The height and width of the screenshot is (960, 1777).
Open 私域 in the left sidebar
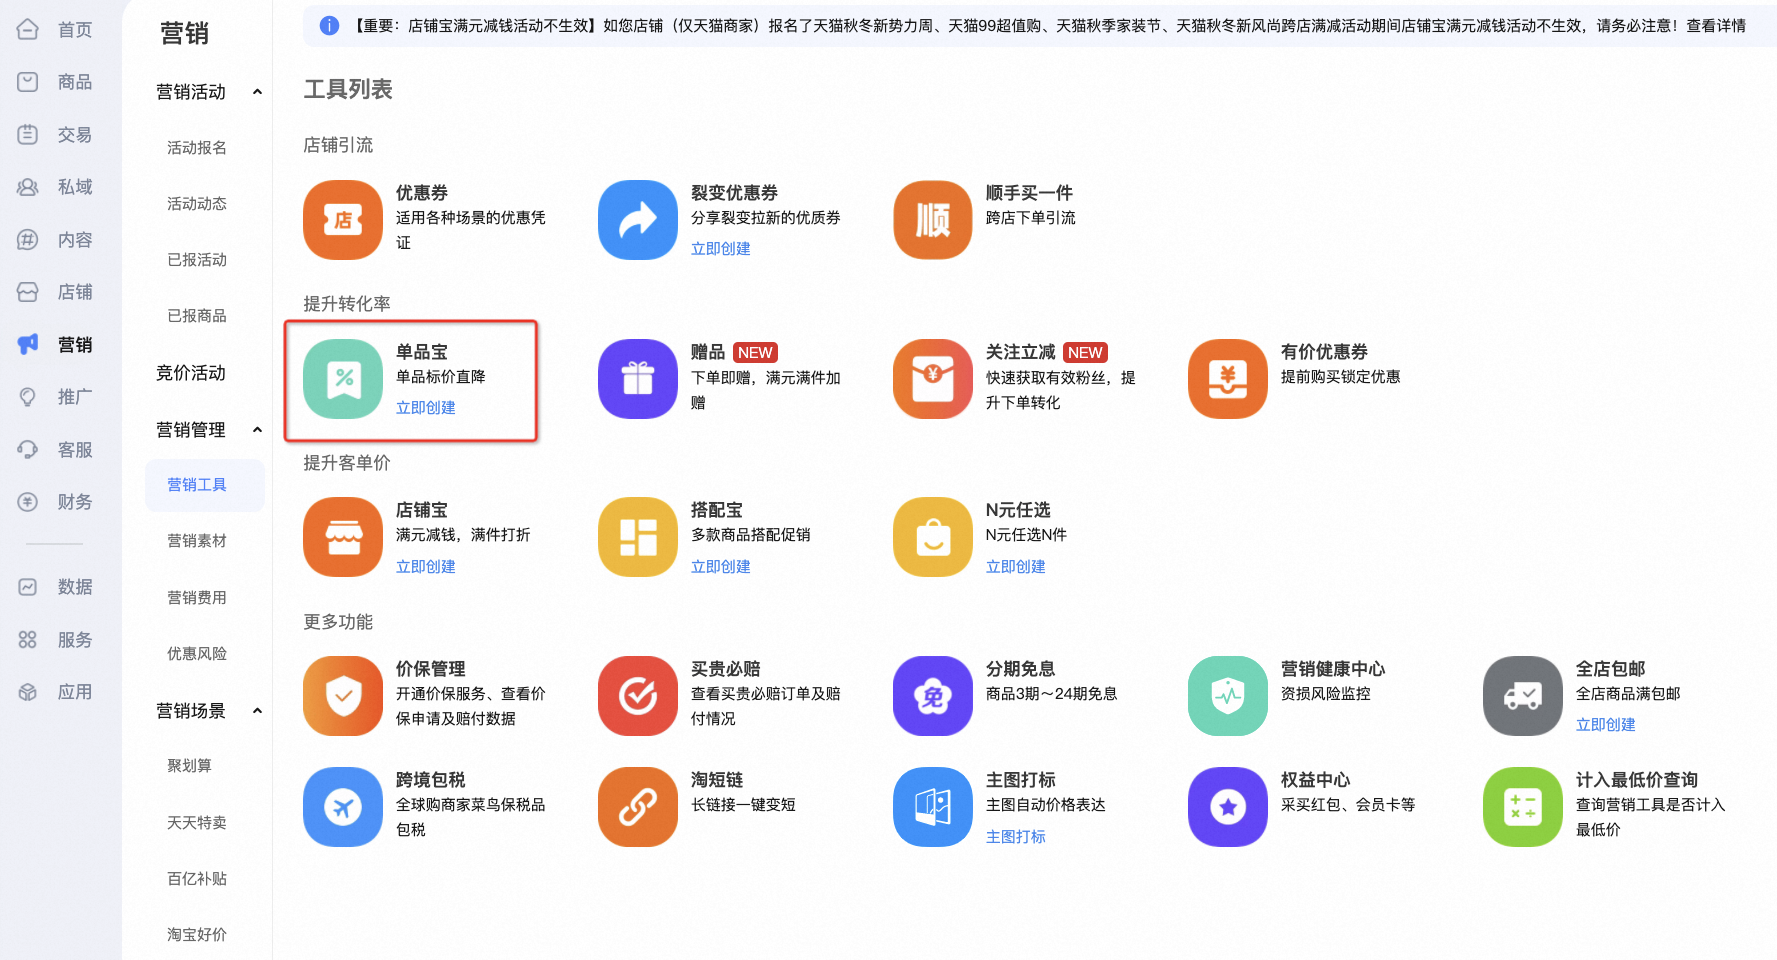(x=55, y=187)
